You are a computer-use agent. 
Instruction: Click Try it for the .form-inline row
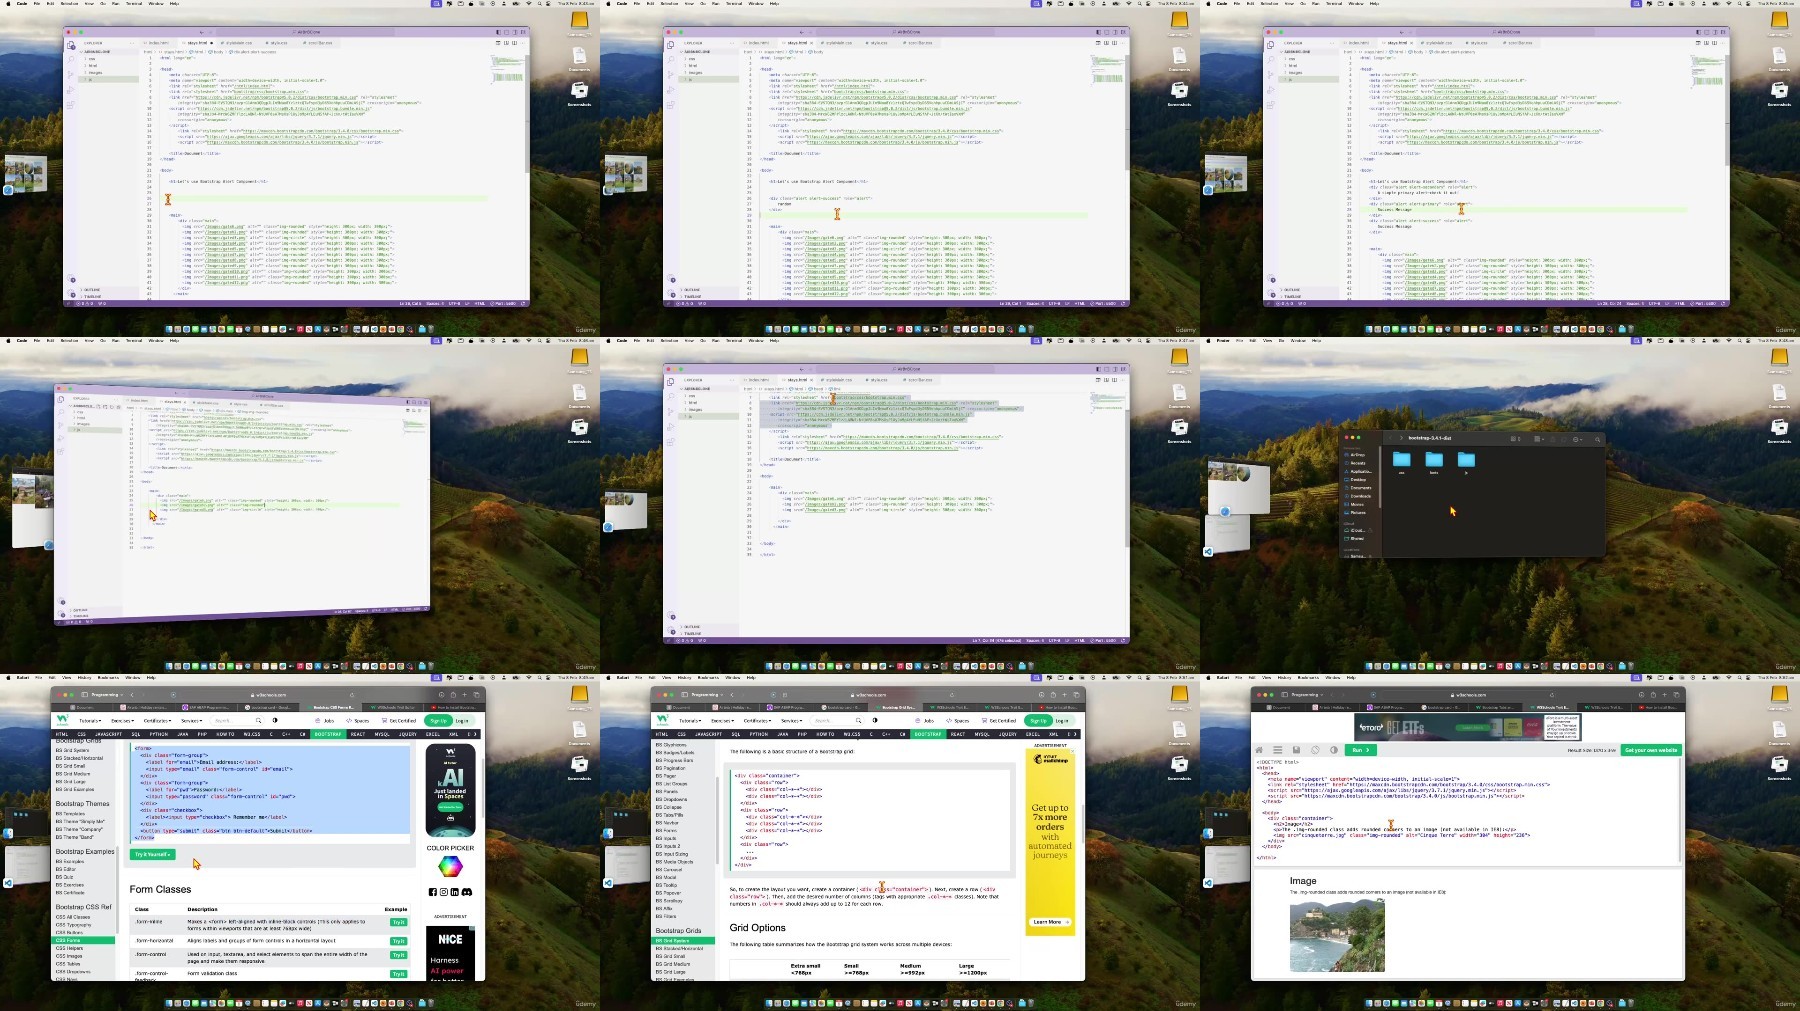(x=398, y=922)
